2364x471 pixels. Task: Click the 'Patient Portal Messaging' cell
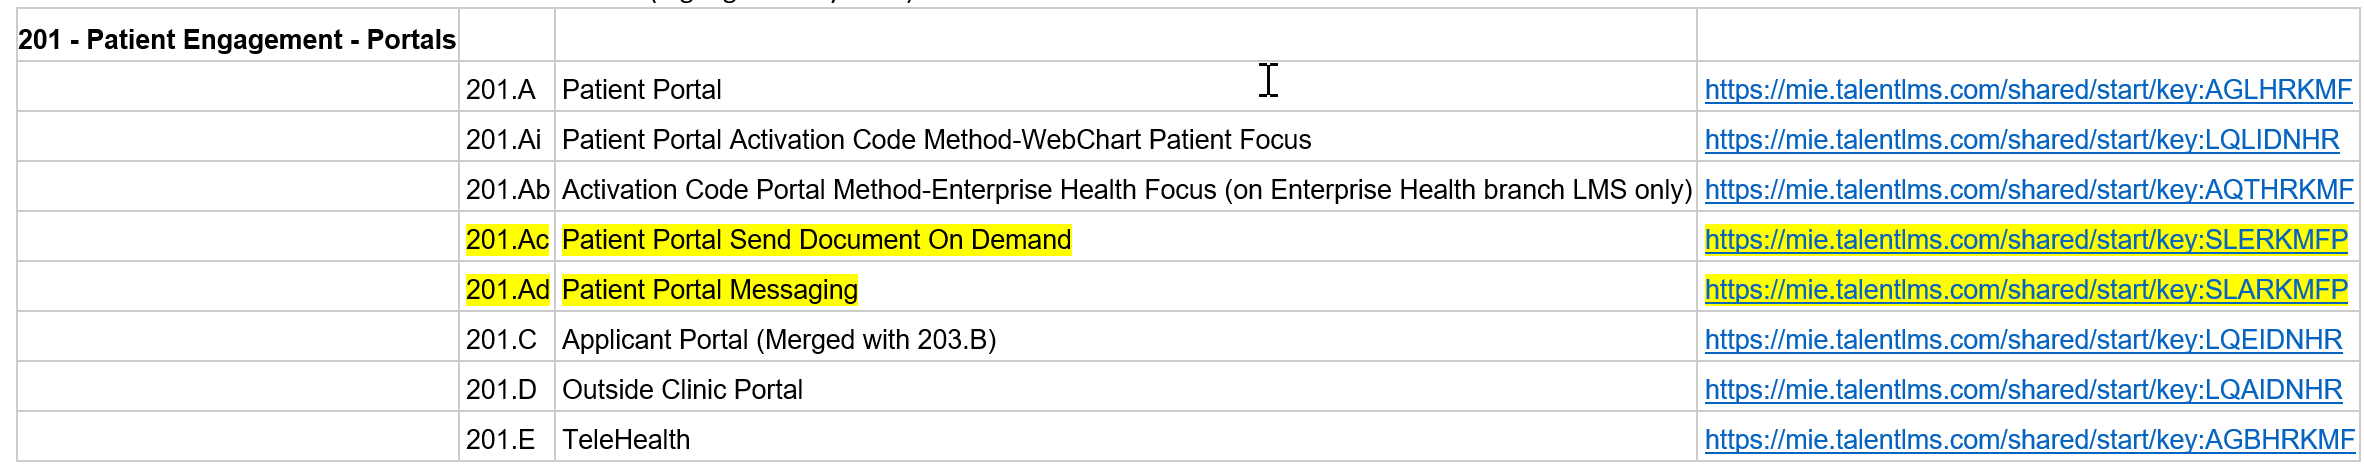tap(710, 290)
